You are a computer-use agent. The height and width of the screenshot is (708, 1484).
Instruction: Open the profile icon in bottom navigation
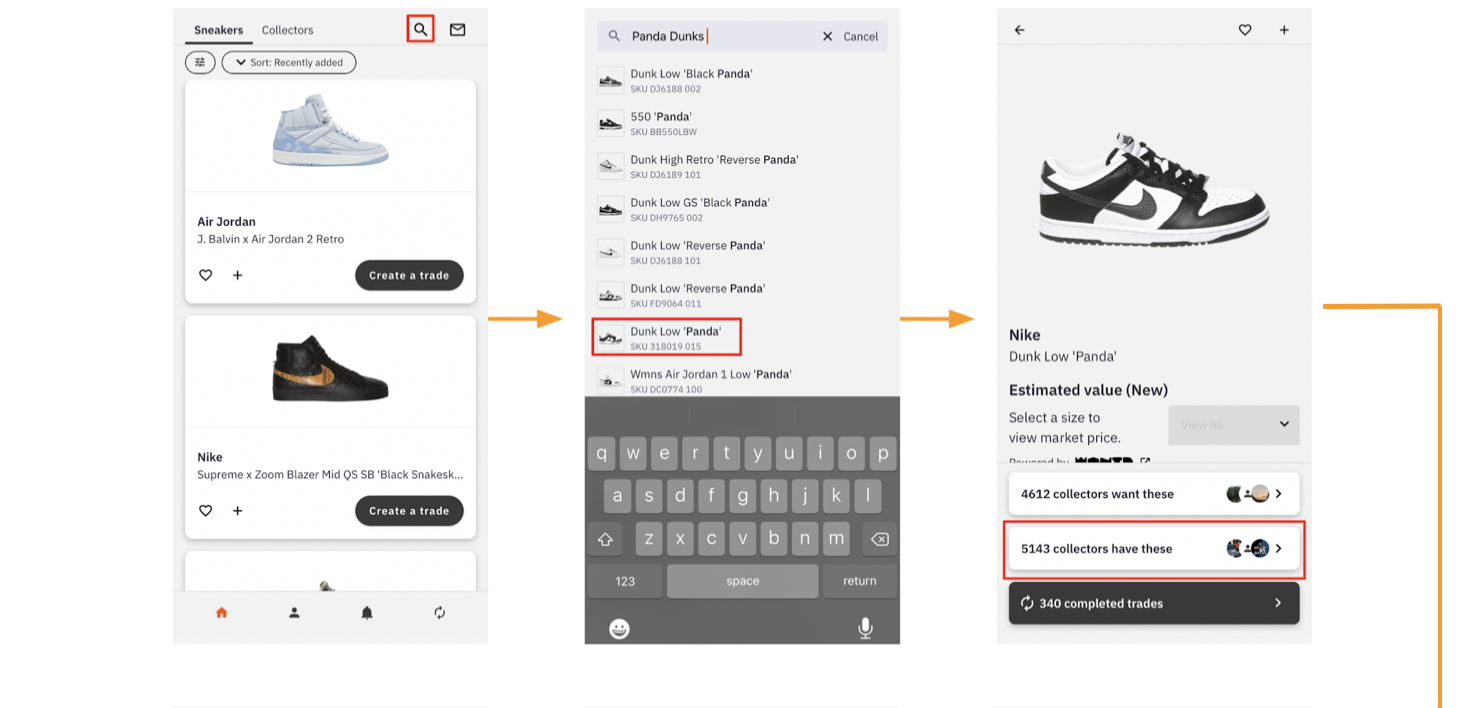tap(294, 613)
